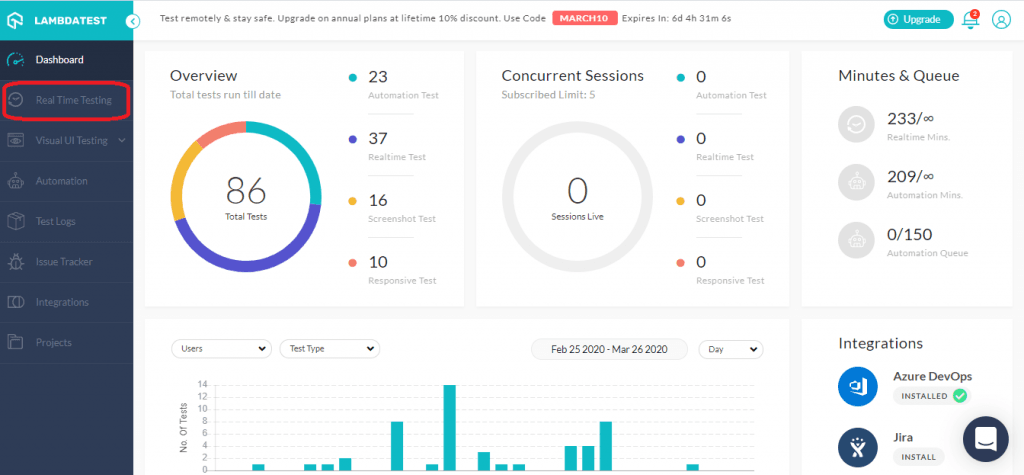The image size is (1024, 475).
Task: Open the chat support bubble
Action: pyautogui.click(x=985, y=440)
